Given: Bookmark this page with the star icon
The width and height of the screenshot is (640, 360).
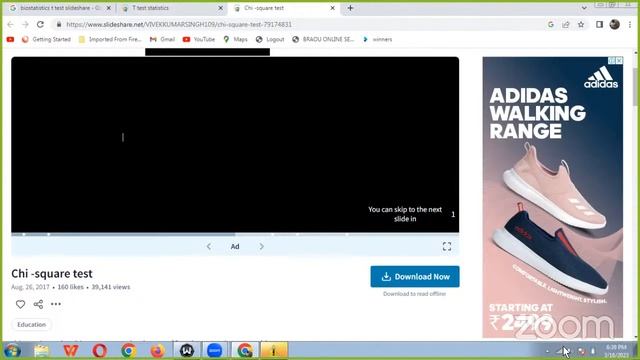Looking at the screenshot, I should [581, 24].
